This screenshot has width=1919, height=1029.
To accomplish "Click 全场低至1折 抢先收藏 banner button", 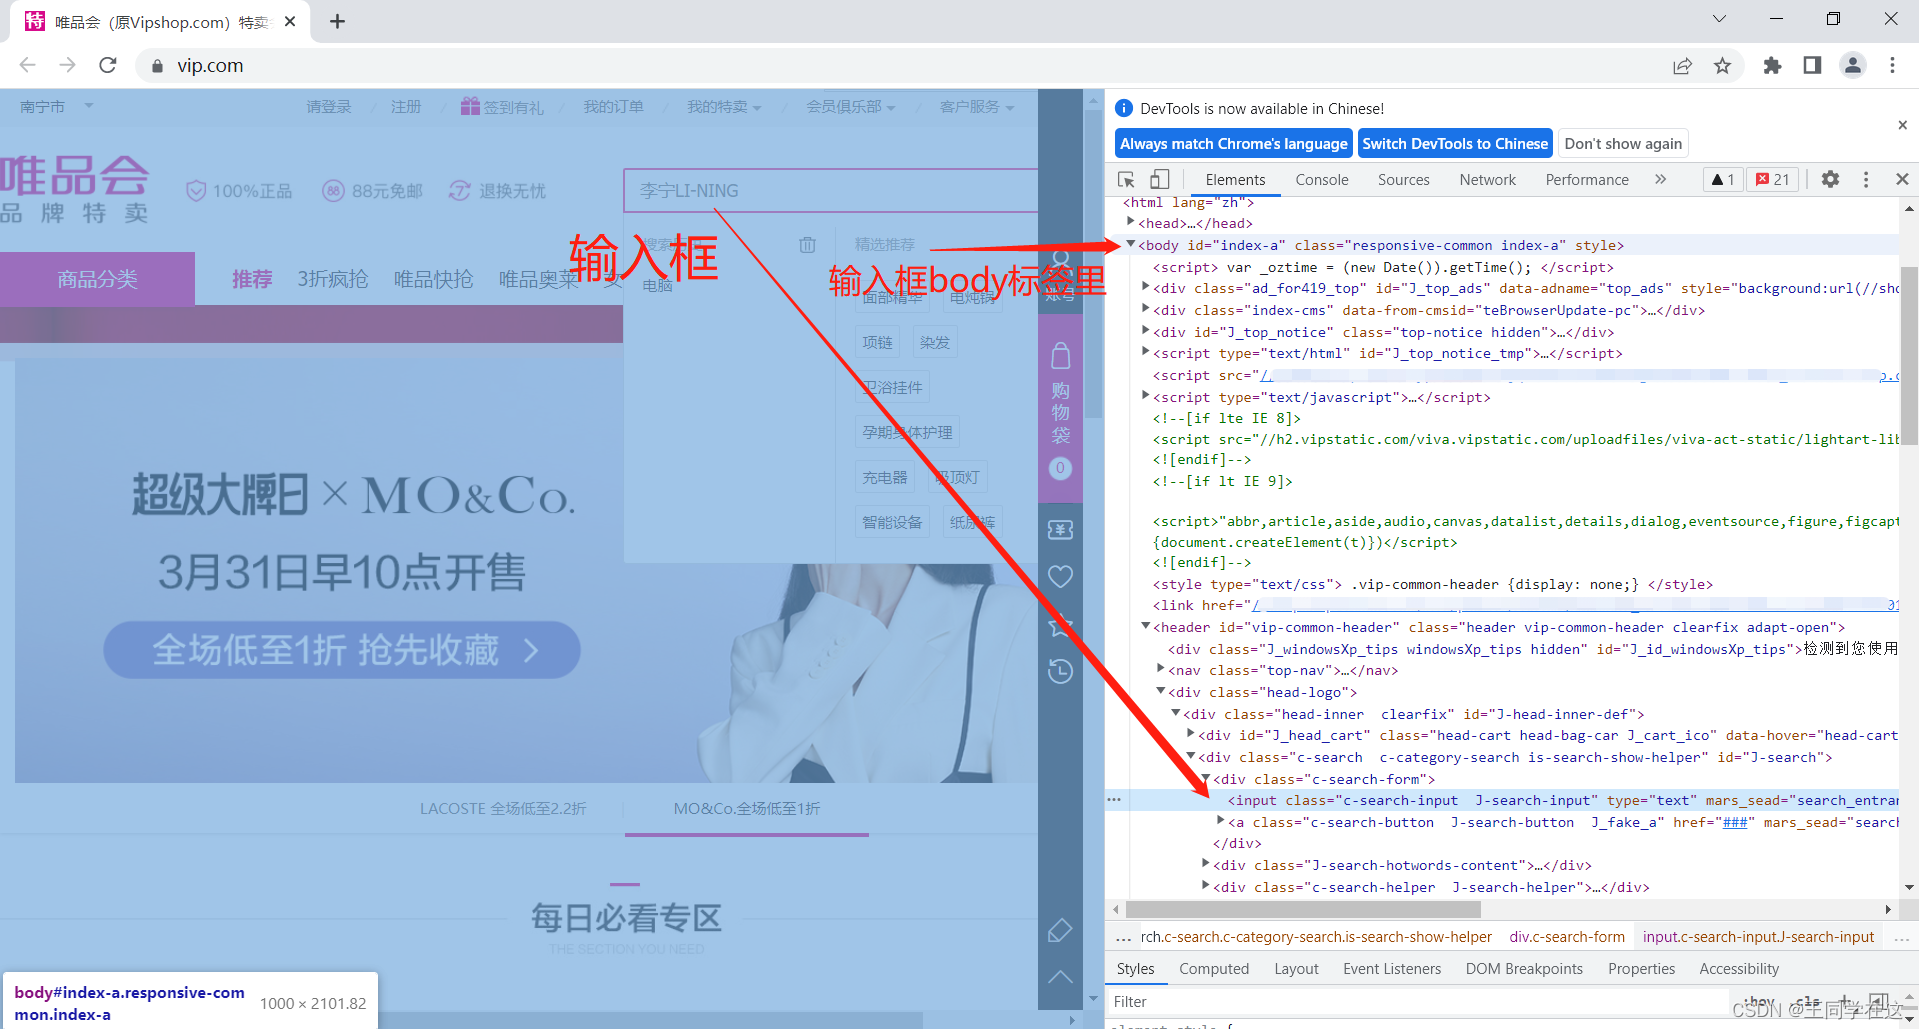I will [x=342, y=650].
